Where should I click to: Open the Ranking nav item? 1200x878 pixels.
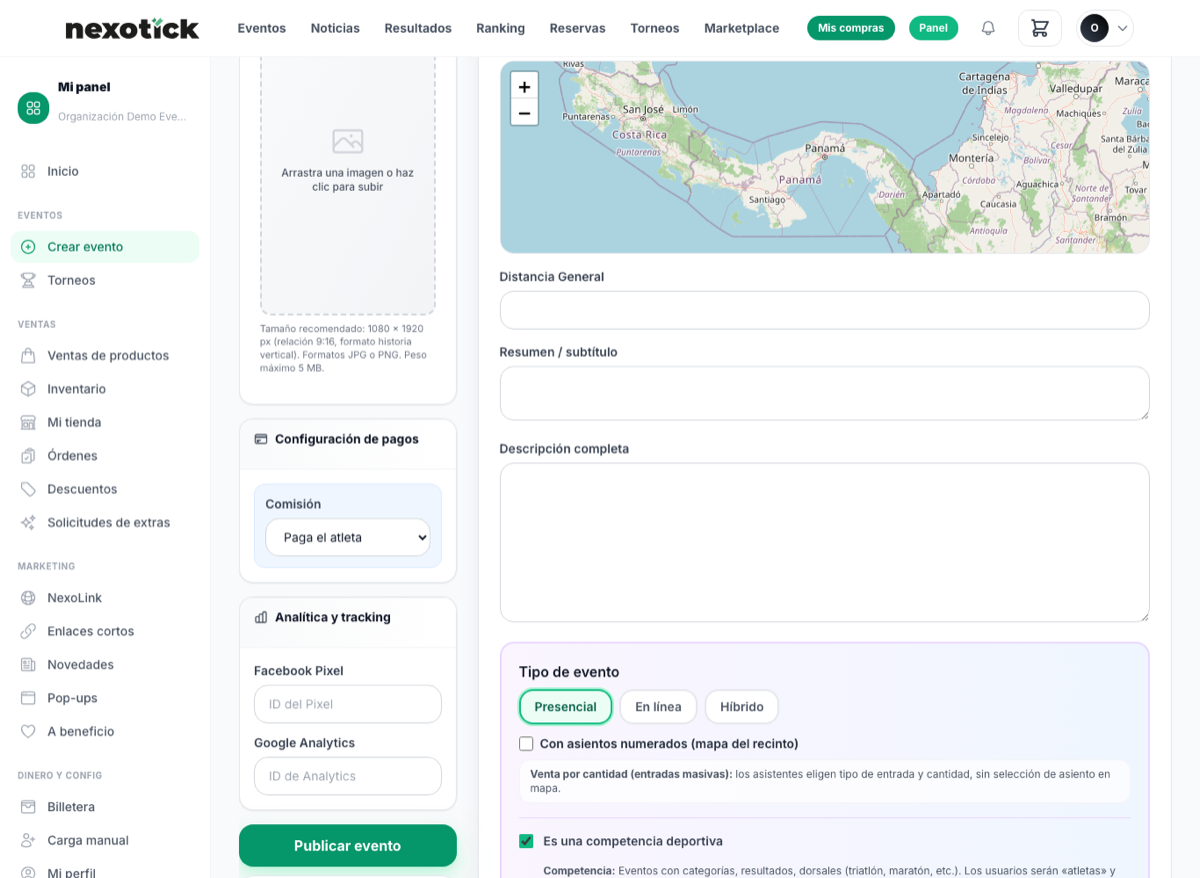500,28
